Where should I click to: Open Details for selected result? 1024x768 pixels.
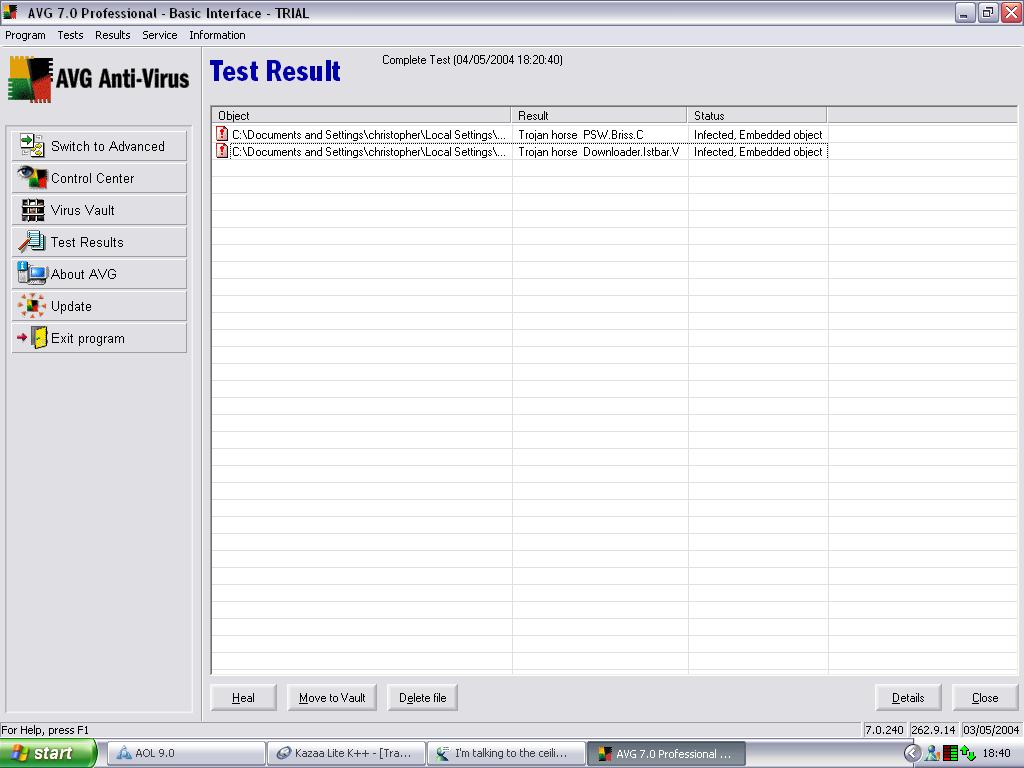pos(908,697)
